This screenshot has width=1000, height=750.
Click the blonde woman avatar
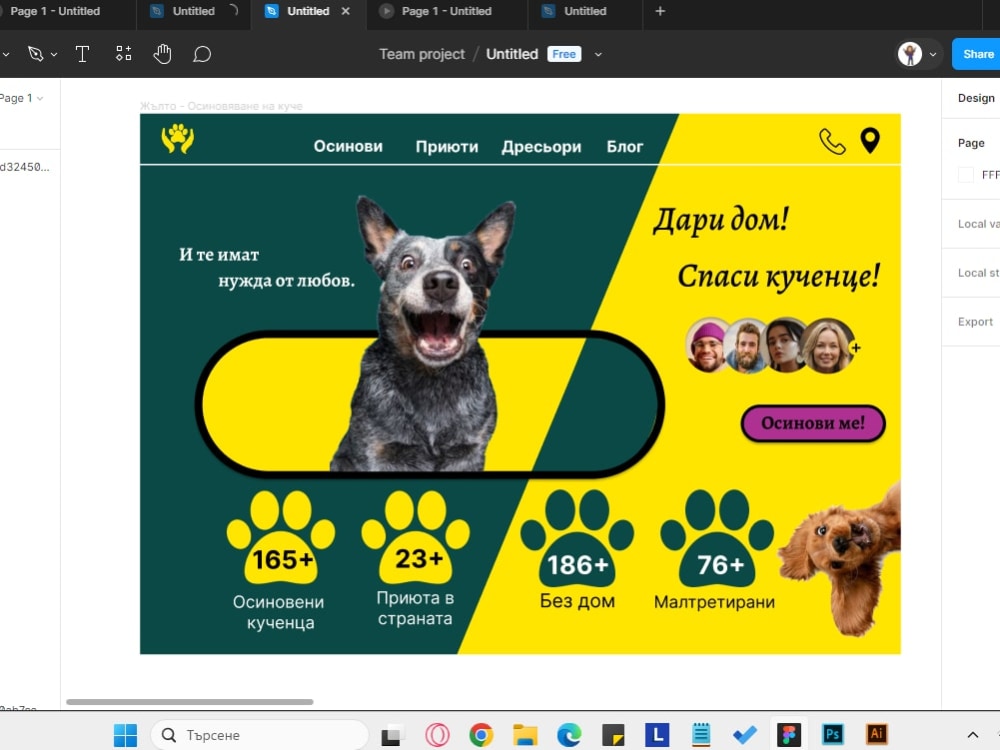[827, 346]
